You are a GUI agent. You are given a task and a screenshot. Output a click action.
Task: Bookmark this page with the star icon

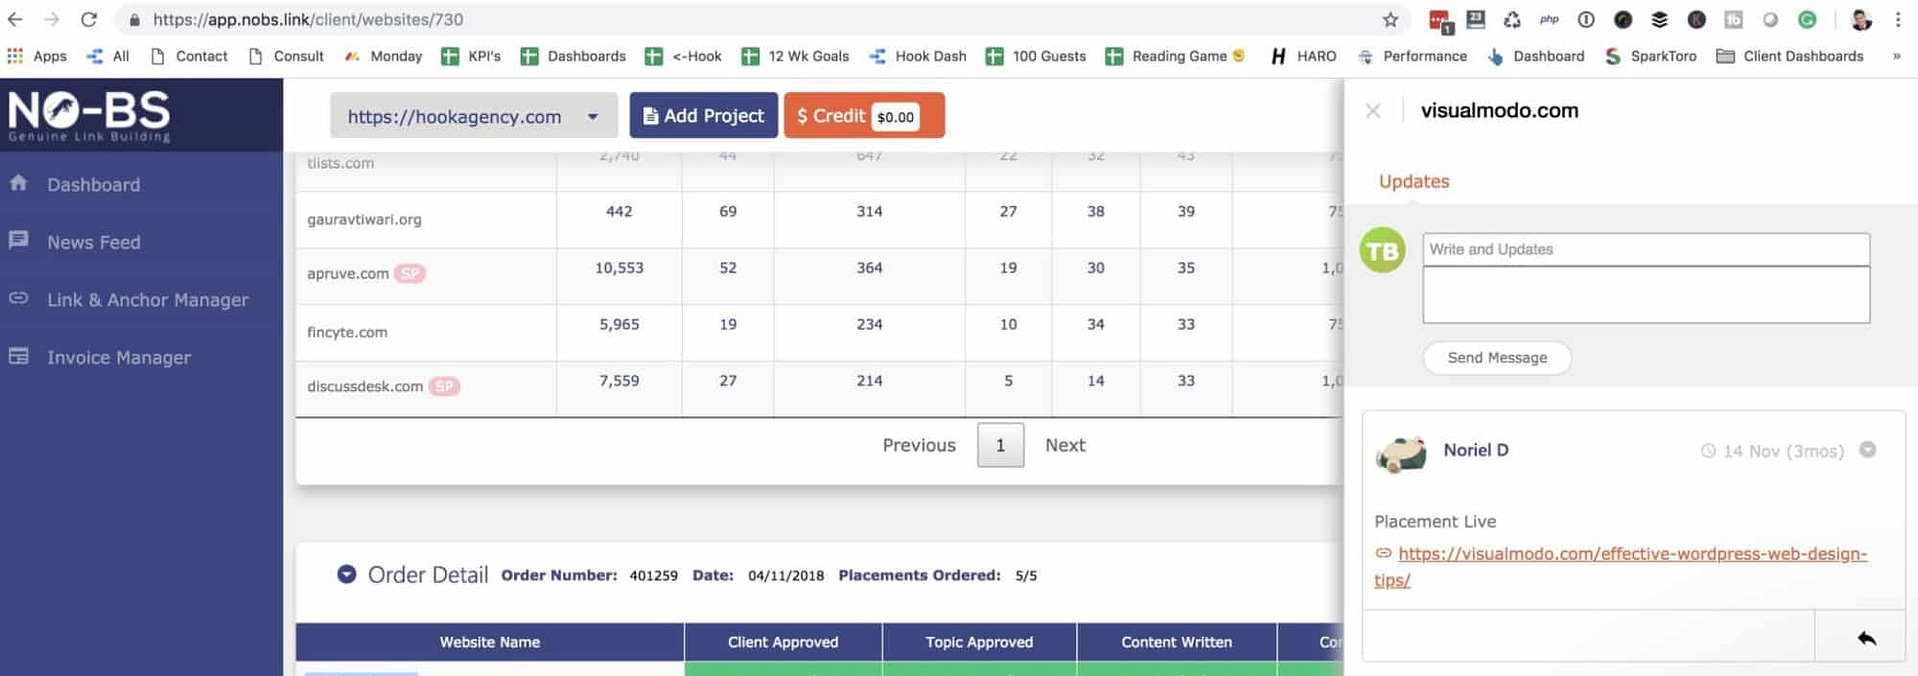(1390, 19)
